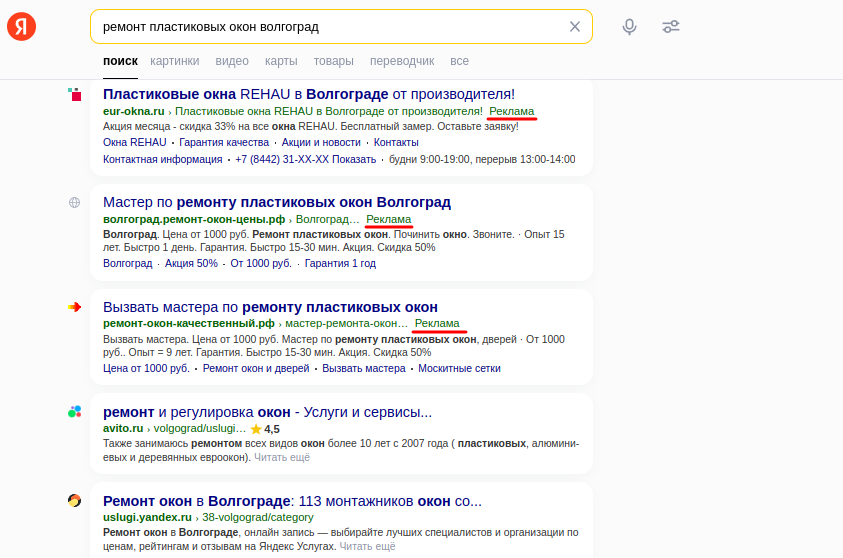This screenshot has height=558, width=843.
Task: Click Реклама label on Вызвать мастера result
Action: 437,324
